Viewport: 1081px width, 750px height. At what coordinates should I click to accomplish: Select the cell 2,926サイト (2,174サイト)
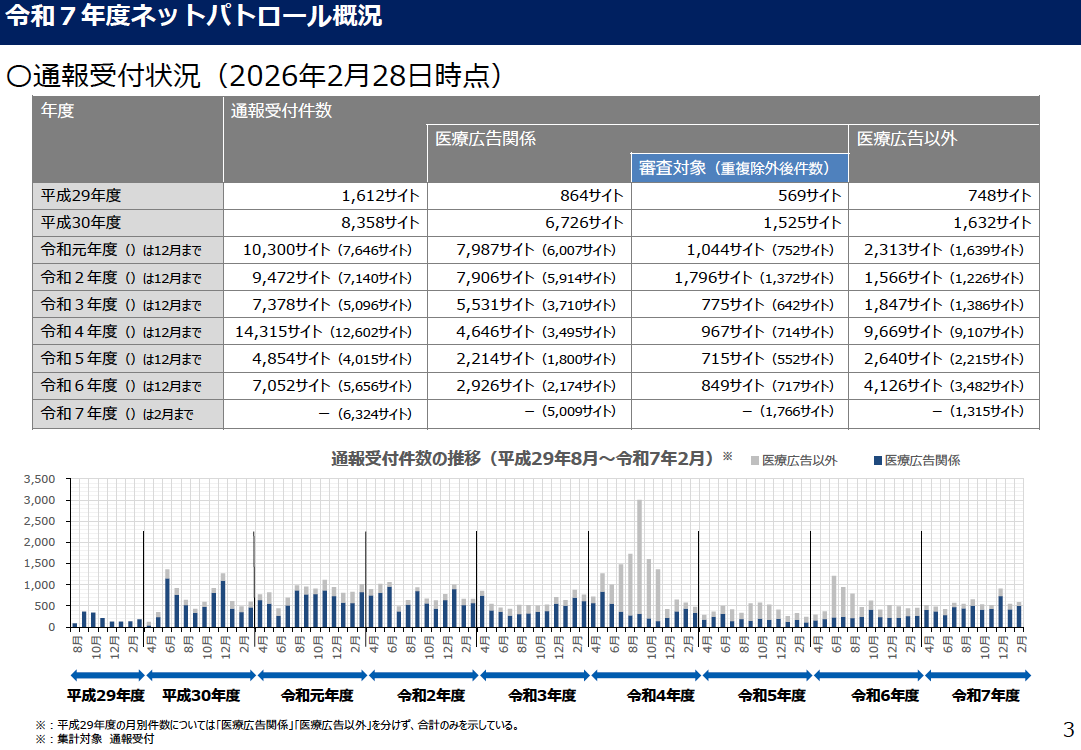(529, 386)
